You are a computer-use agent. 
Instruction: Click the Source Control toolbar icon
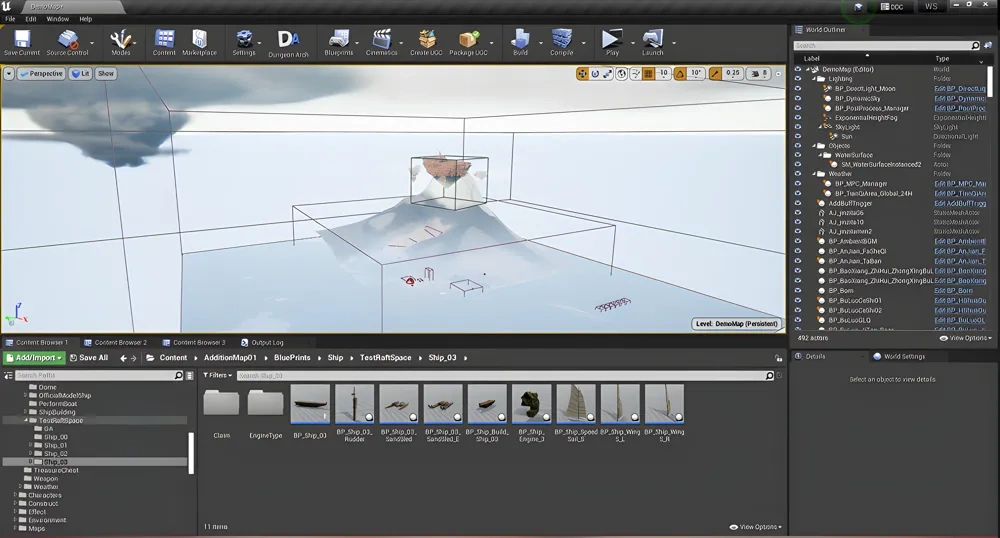pos(67,41)
